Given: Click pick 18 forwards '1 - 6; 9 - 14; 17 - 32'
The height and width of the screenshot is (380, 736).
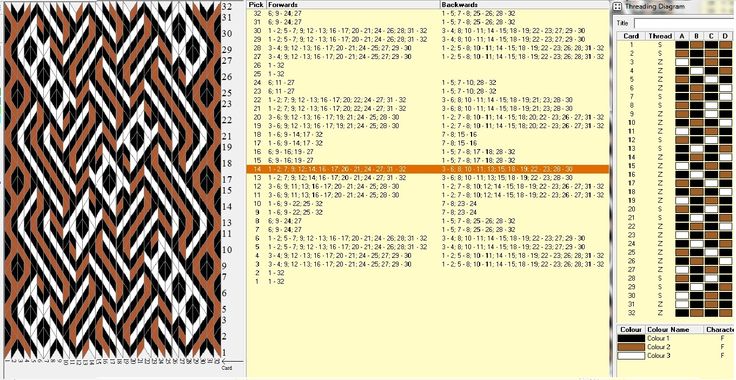Looking at the screenshot, I should [295, 135].
